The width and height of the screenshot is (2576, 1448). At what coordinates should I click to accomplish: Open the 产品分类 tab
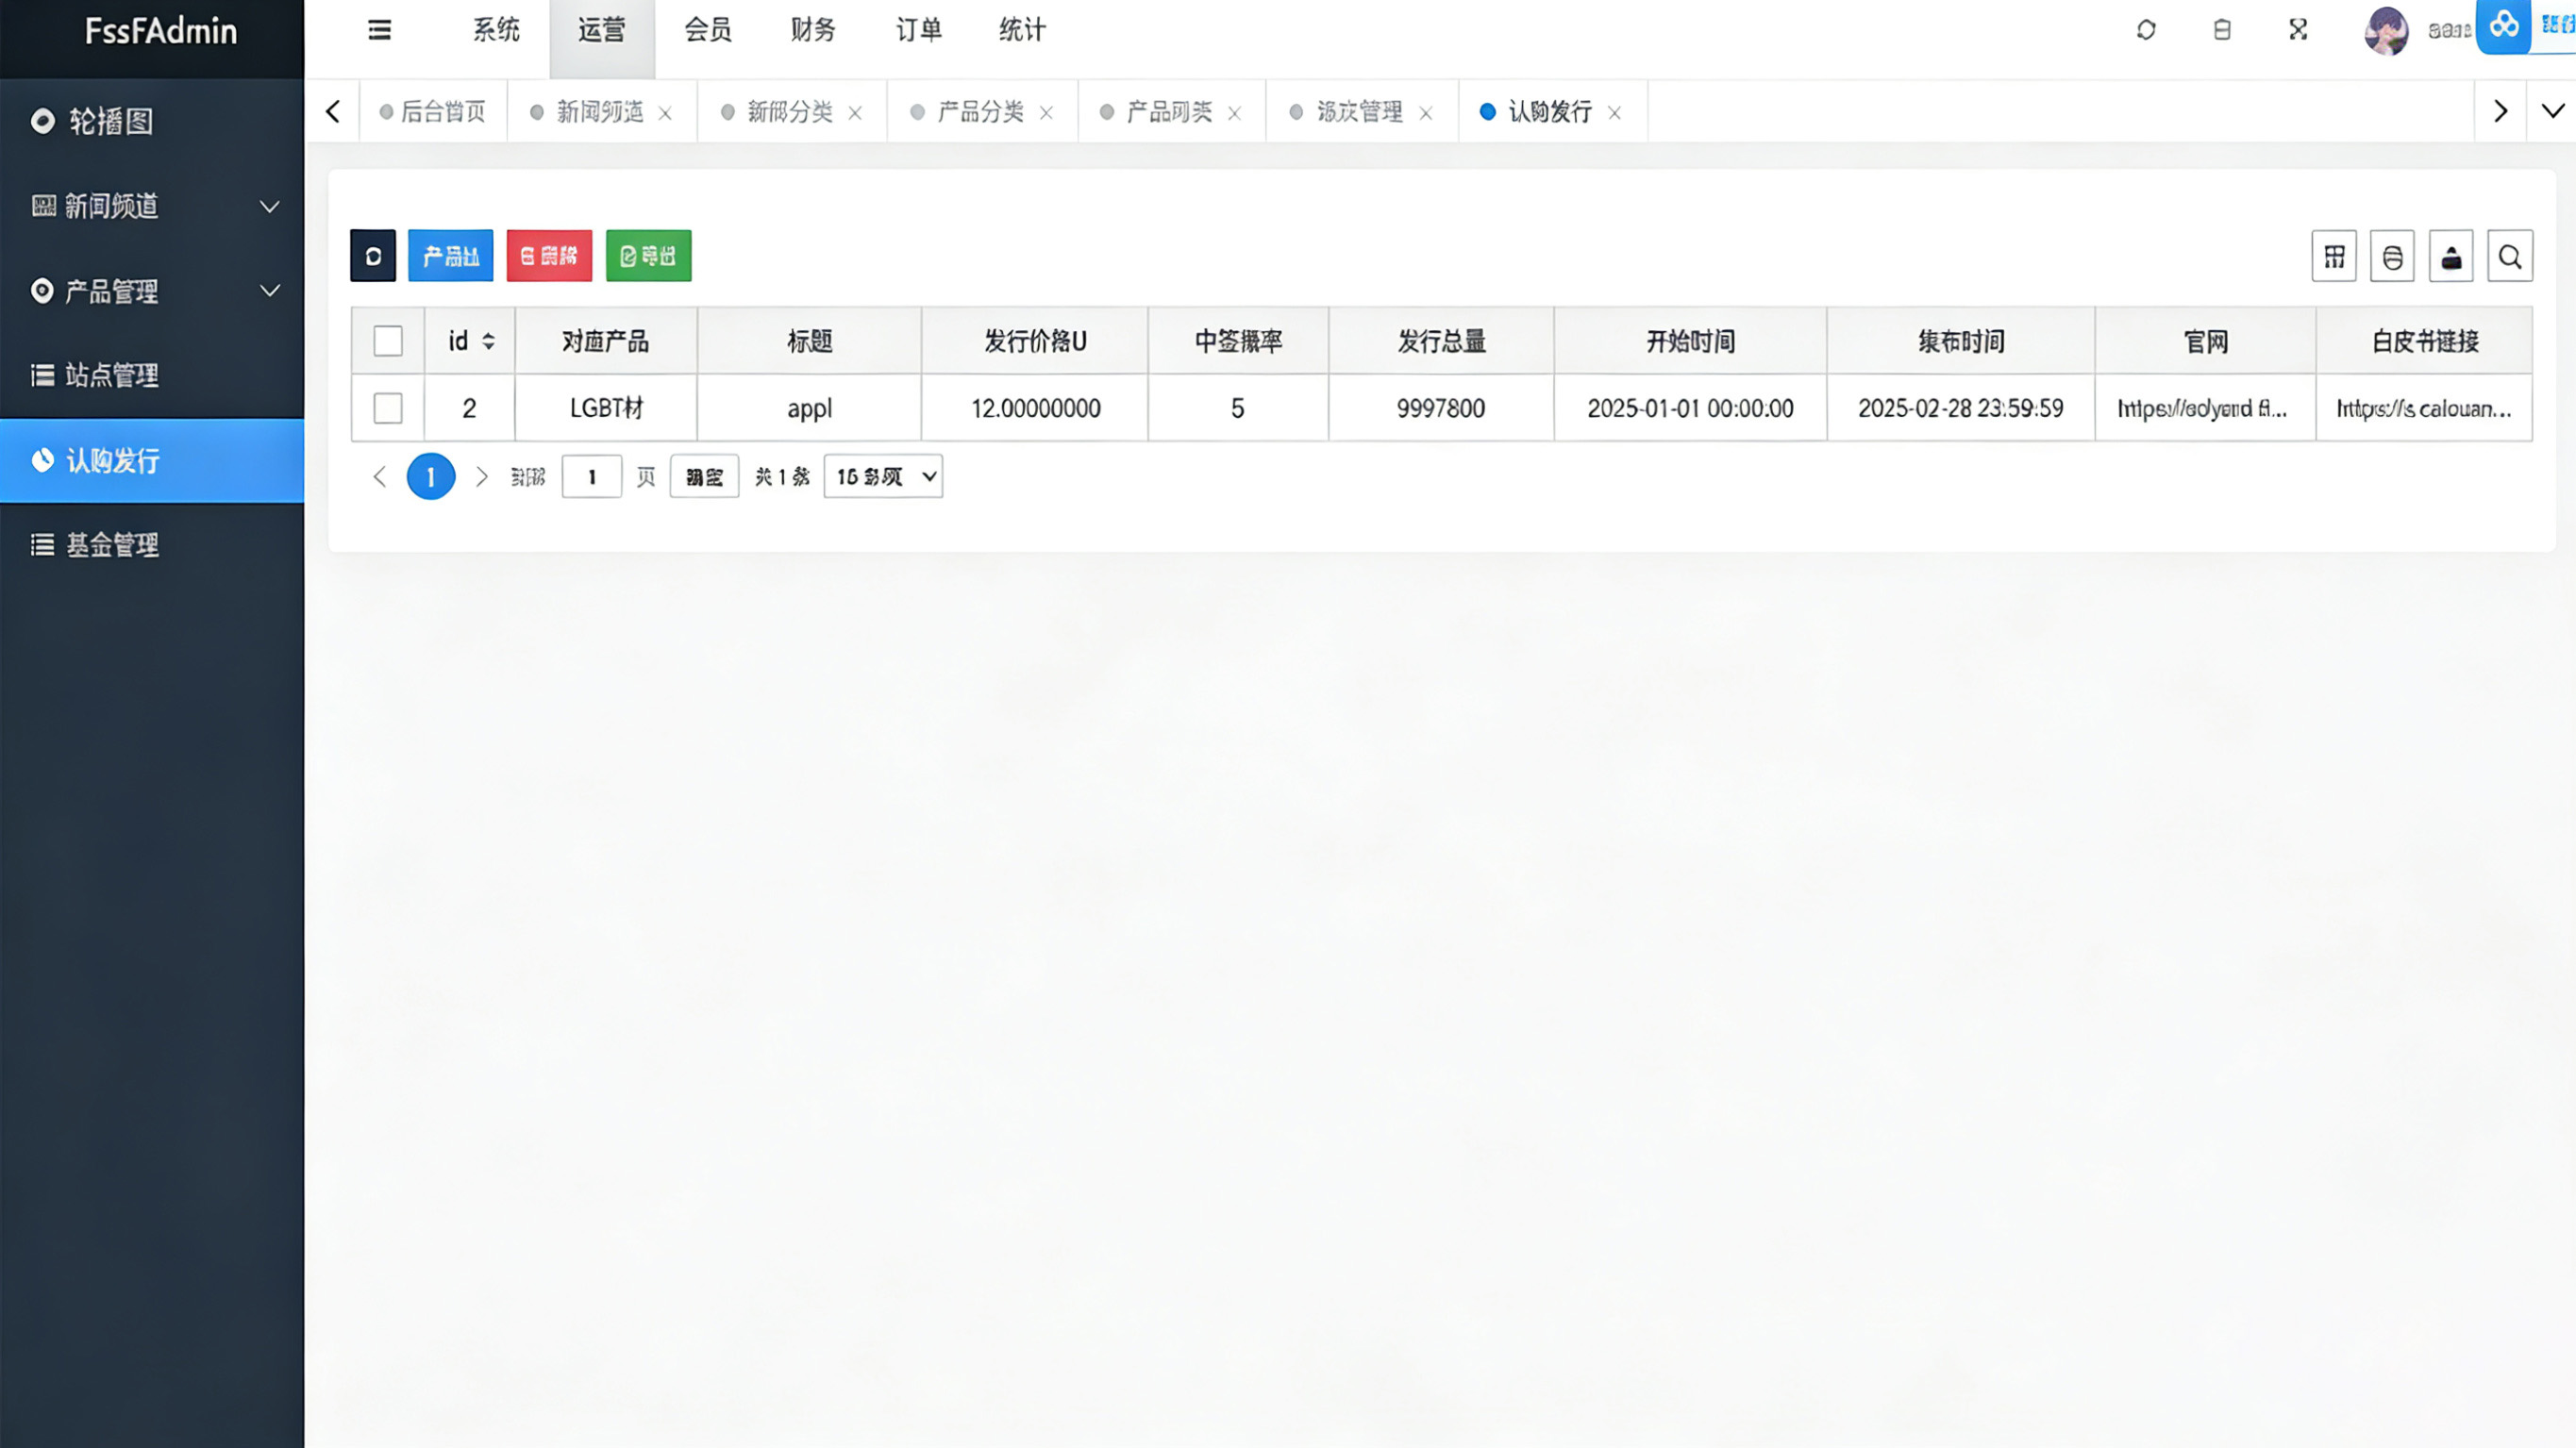[979, 112]
